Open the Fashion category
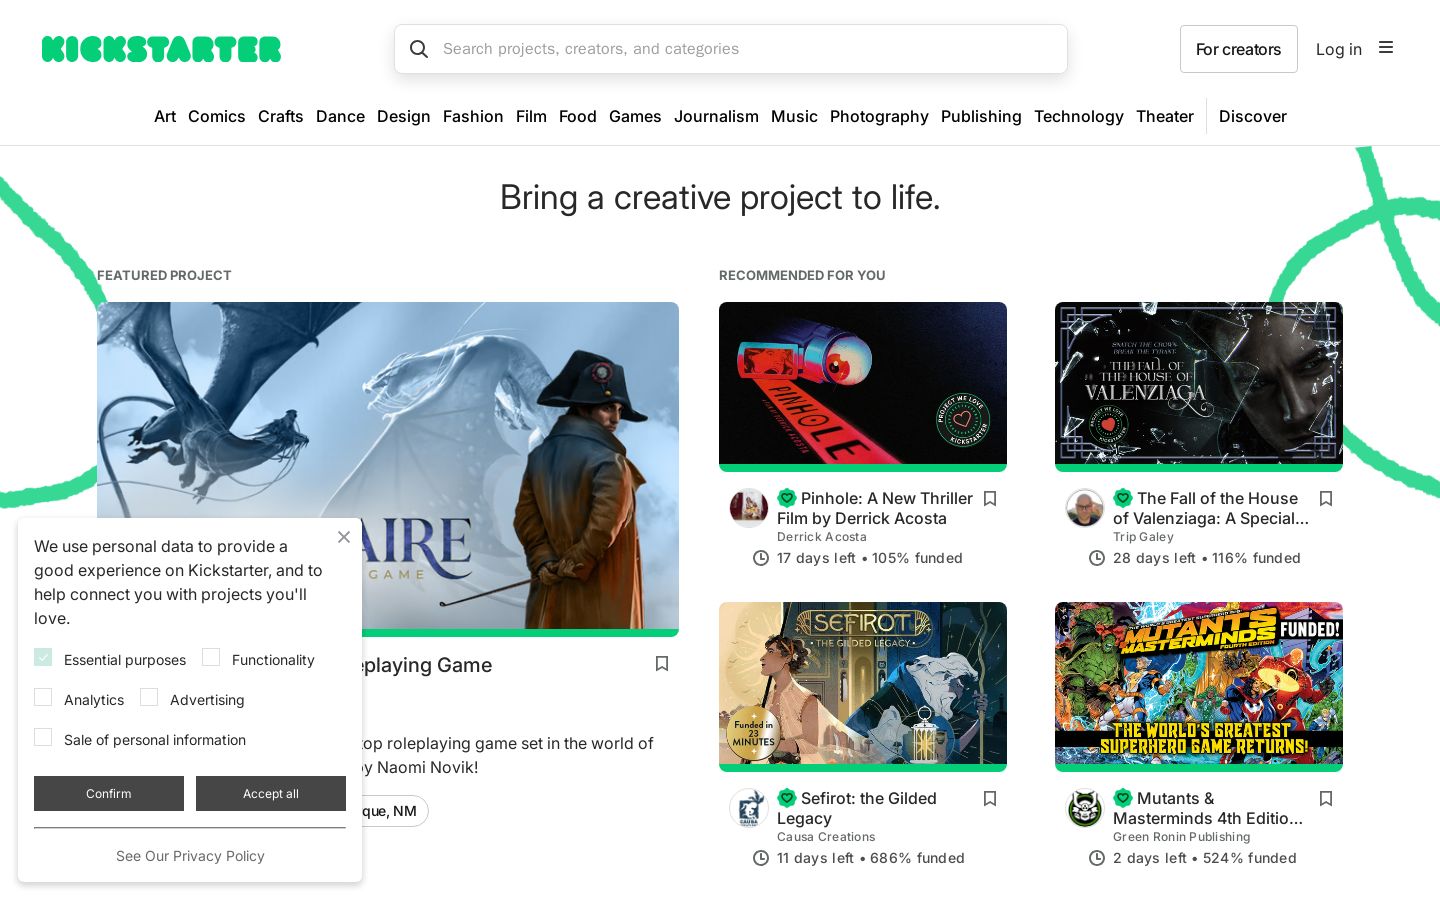The height and width of the screenshot is (900, 1440). click(x=473, y=116)
